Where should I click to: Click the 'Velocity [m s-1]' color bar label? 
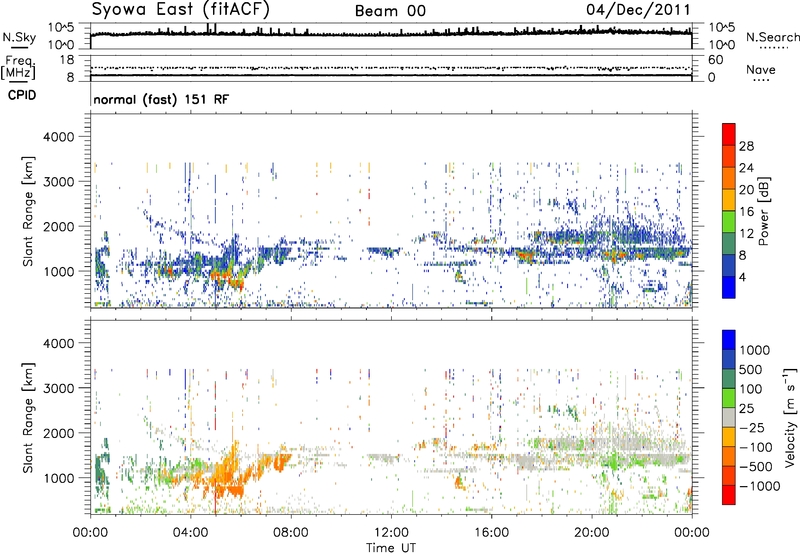coord(790,417)
